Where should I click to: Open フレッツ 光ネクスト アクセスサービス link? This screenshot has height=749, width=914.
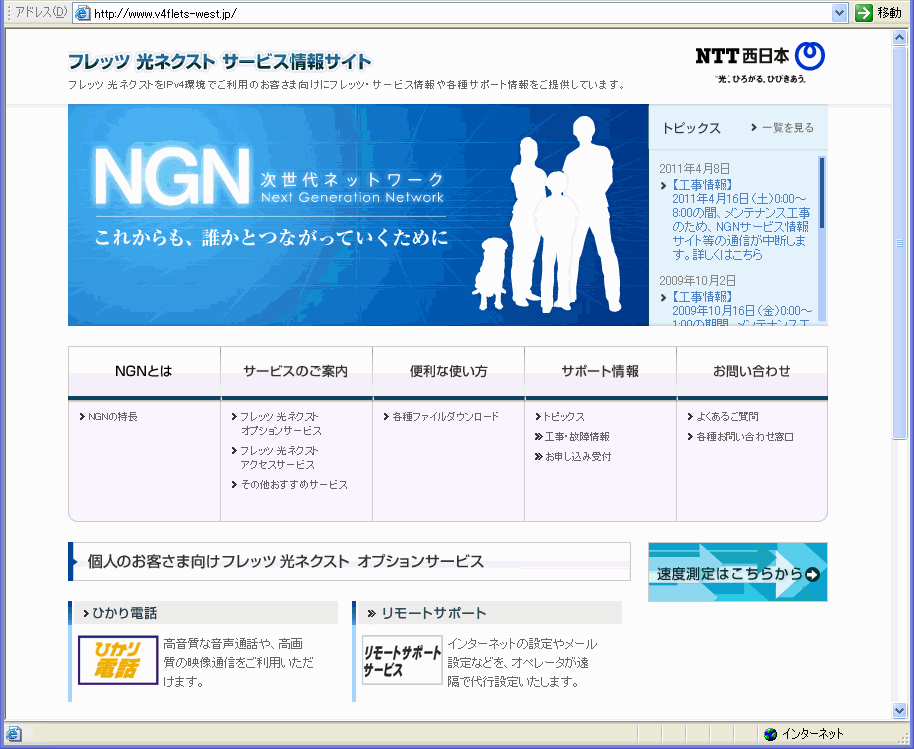[x=279, y=458]
